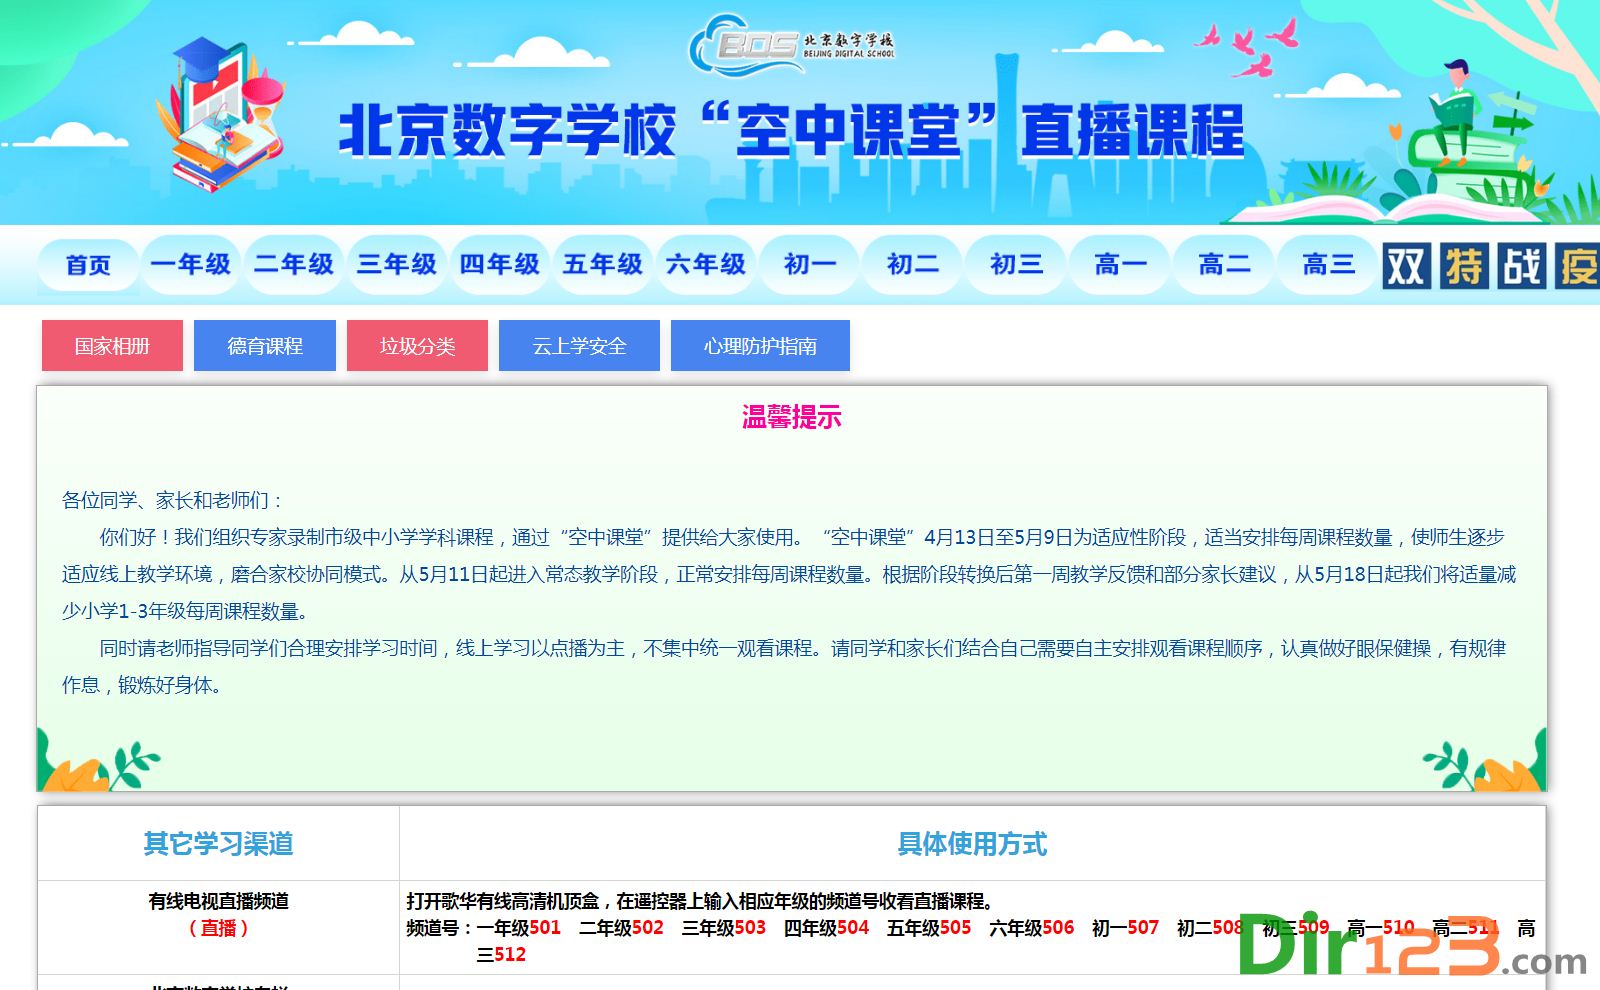Open the 心理防护指南 button

click(760, 345)
